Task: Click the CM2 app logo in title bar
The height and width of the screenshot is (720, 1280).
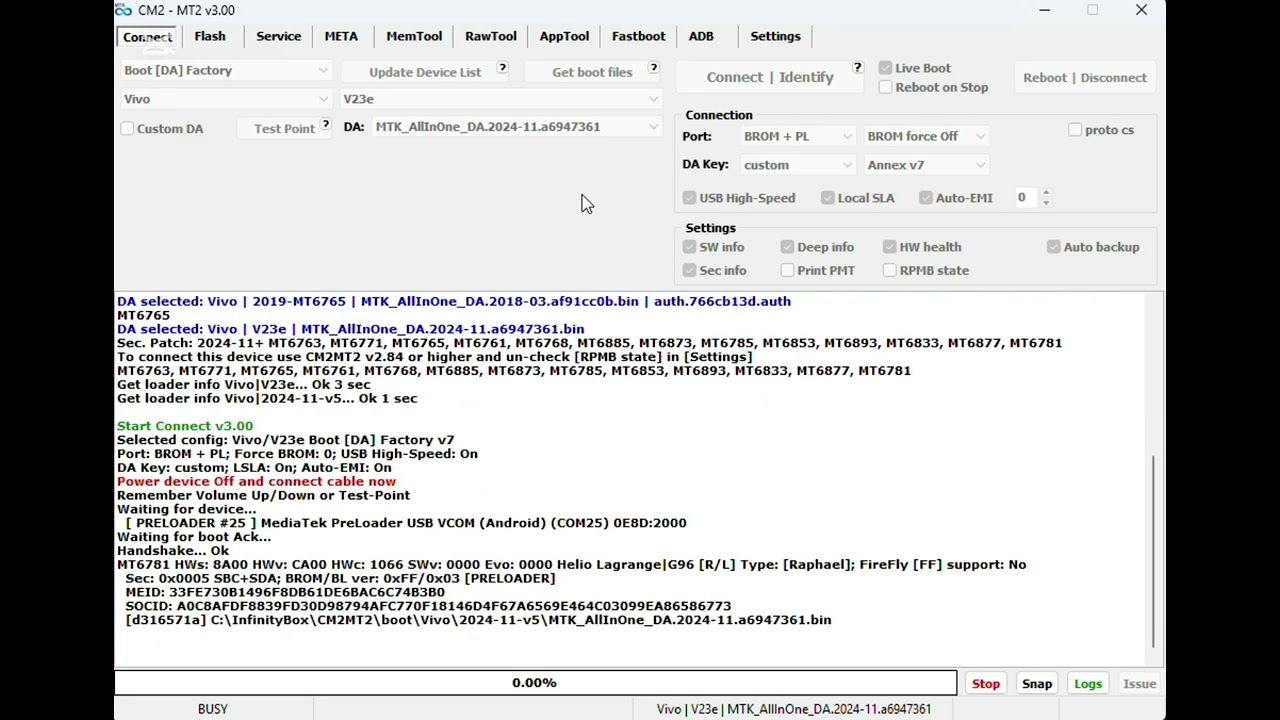Action: [124, 10]
